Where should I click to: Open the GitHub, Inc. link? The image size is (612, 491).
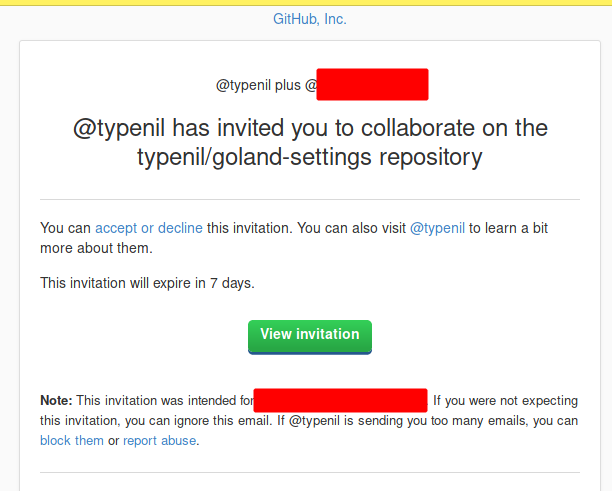point(310,19)
